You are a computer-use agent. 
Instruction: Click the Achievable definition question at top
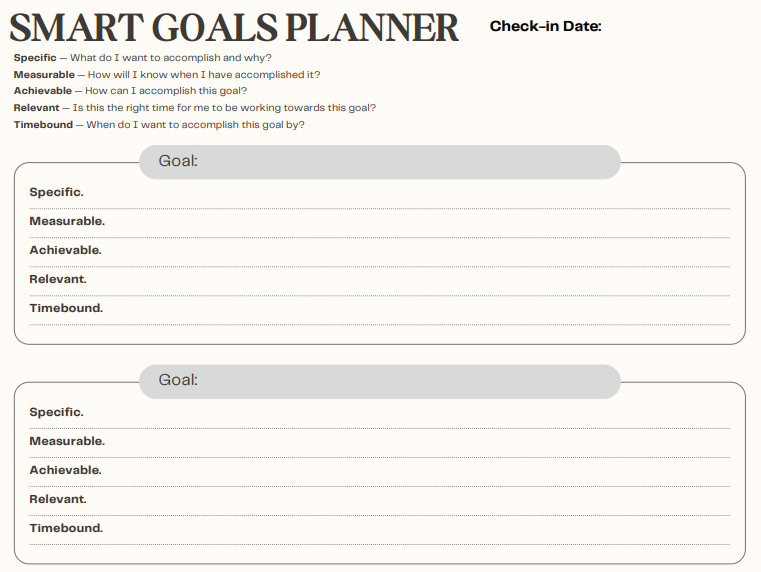pyautogui.click(x=166, y=91)
